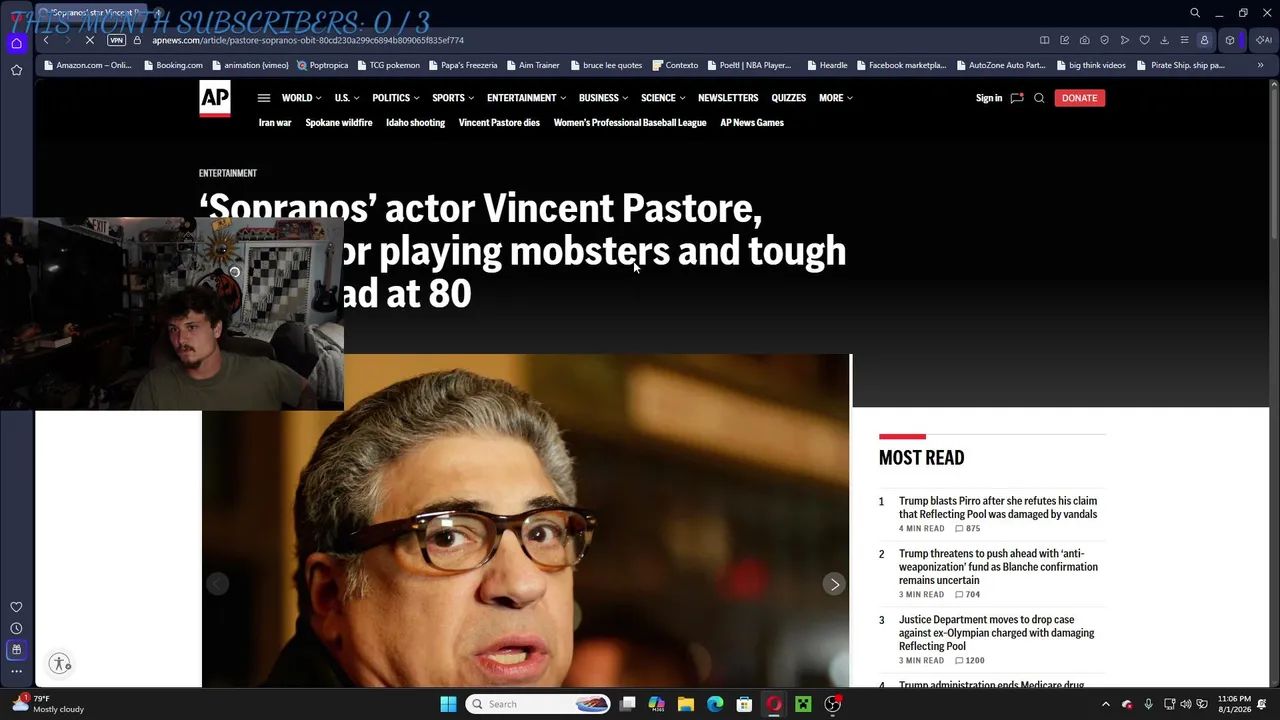1280x720 pixels.
Task: Open the Trump blasts Pirro story
Action: (x=998, y=508)
